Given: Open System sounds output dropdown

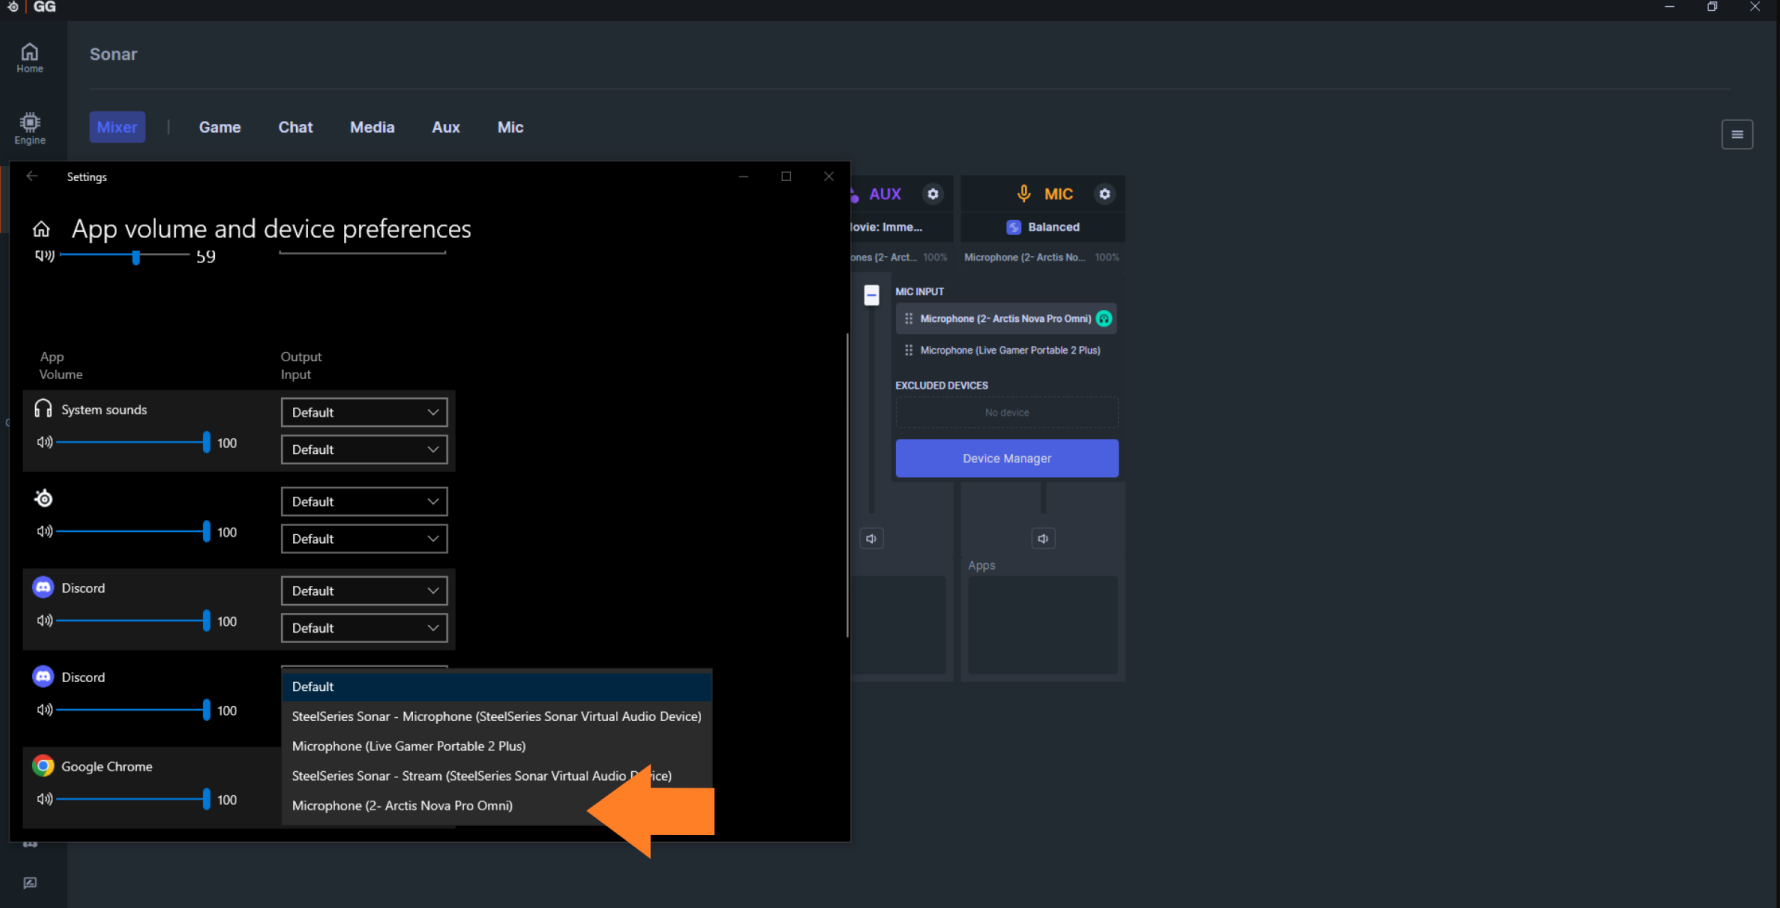Looking at the screenshot, I should click(x=364, y=412).
